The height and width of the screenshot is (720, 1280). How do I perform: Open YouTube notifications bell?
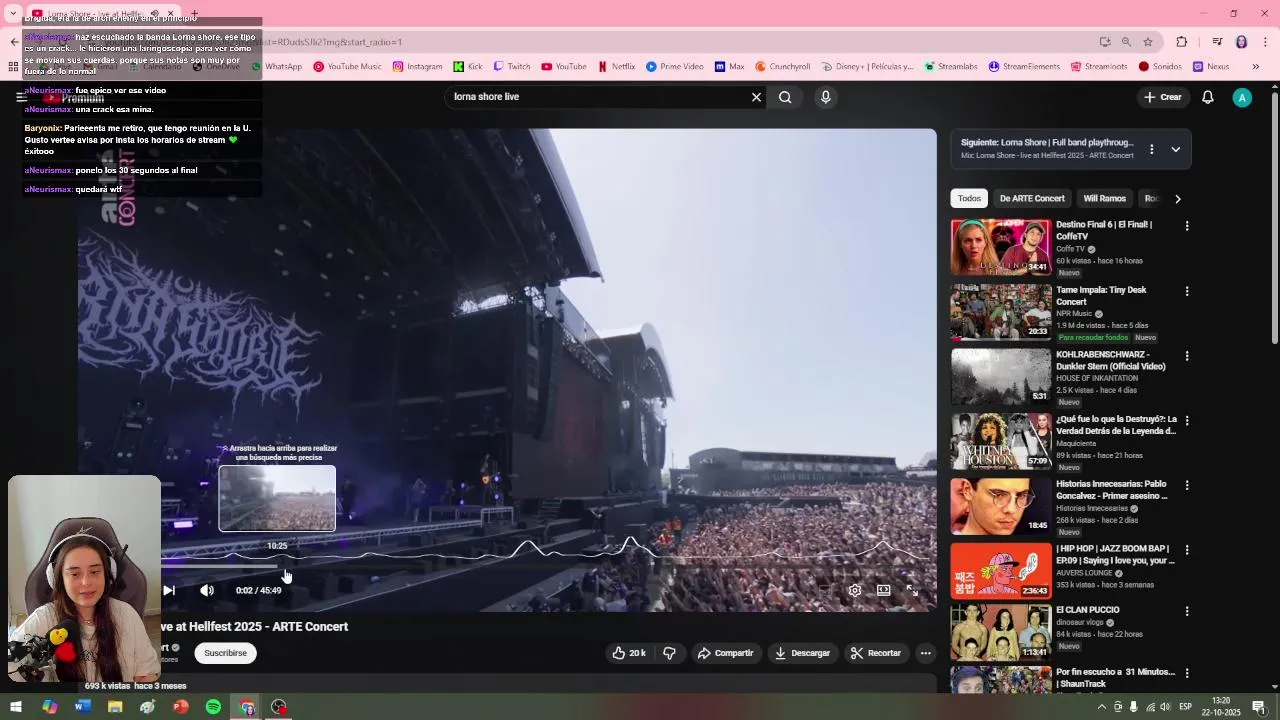pos(1208,97)
